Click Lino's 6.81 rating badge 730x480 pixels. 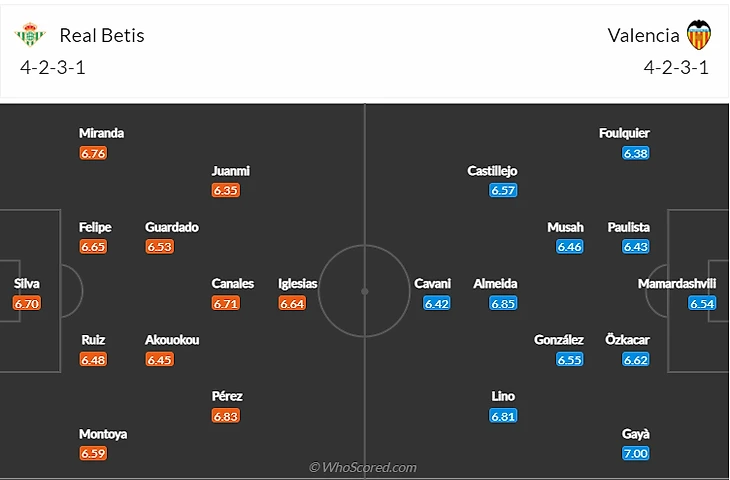(503, 416)
